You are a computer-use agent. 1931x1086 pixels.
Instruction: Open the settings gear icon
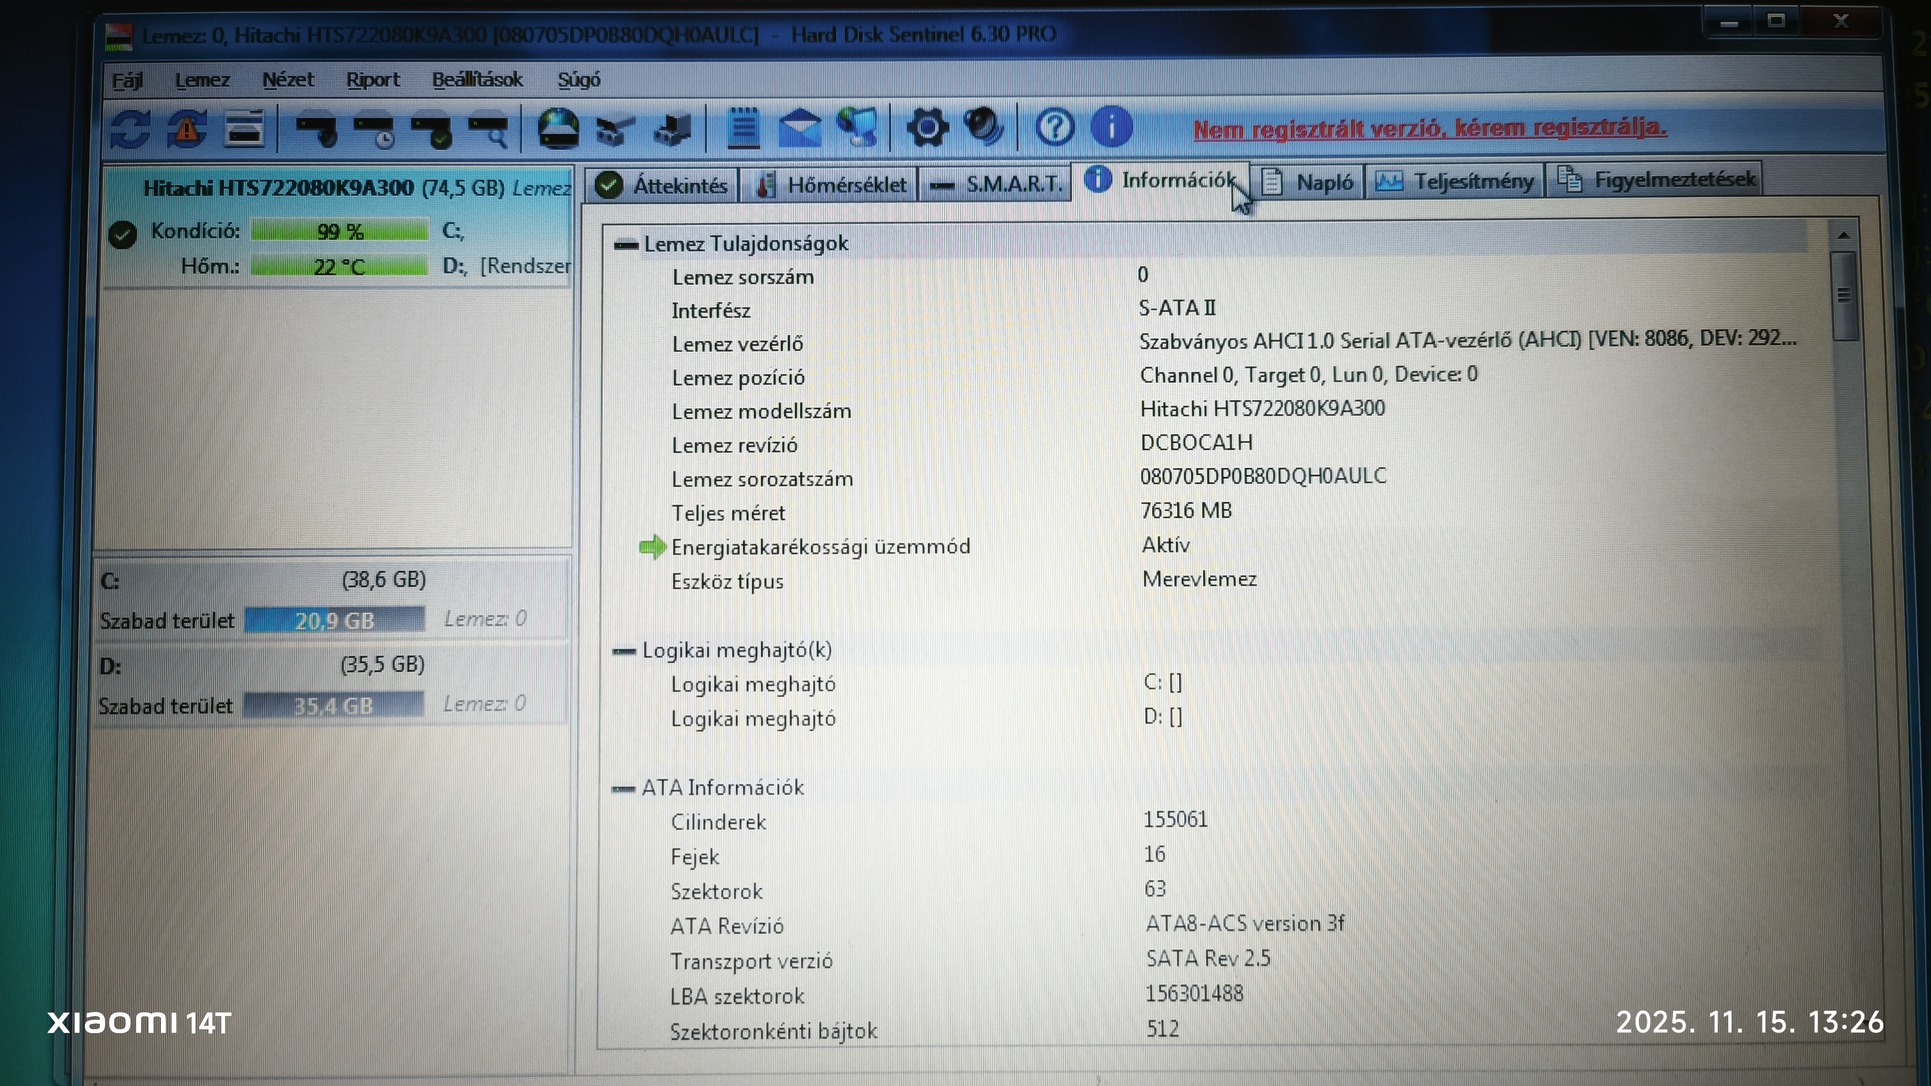coord(927,128)
